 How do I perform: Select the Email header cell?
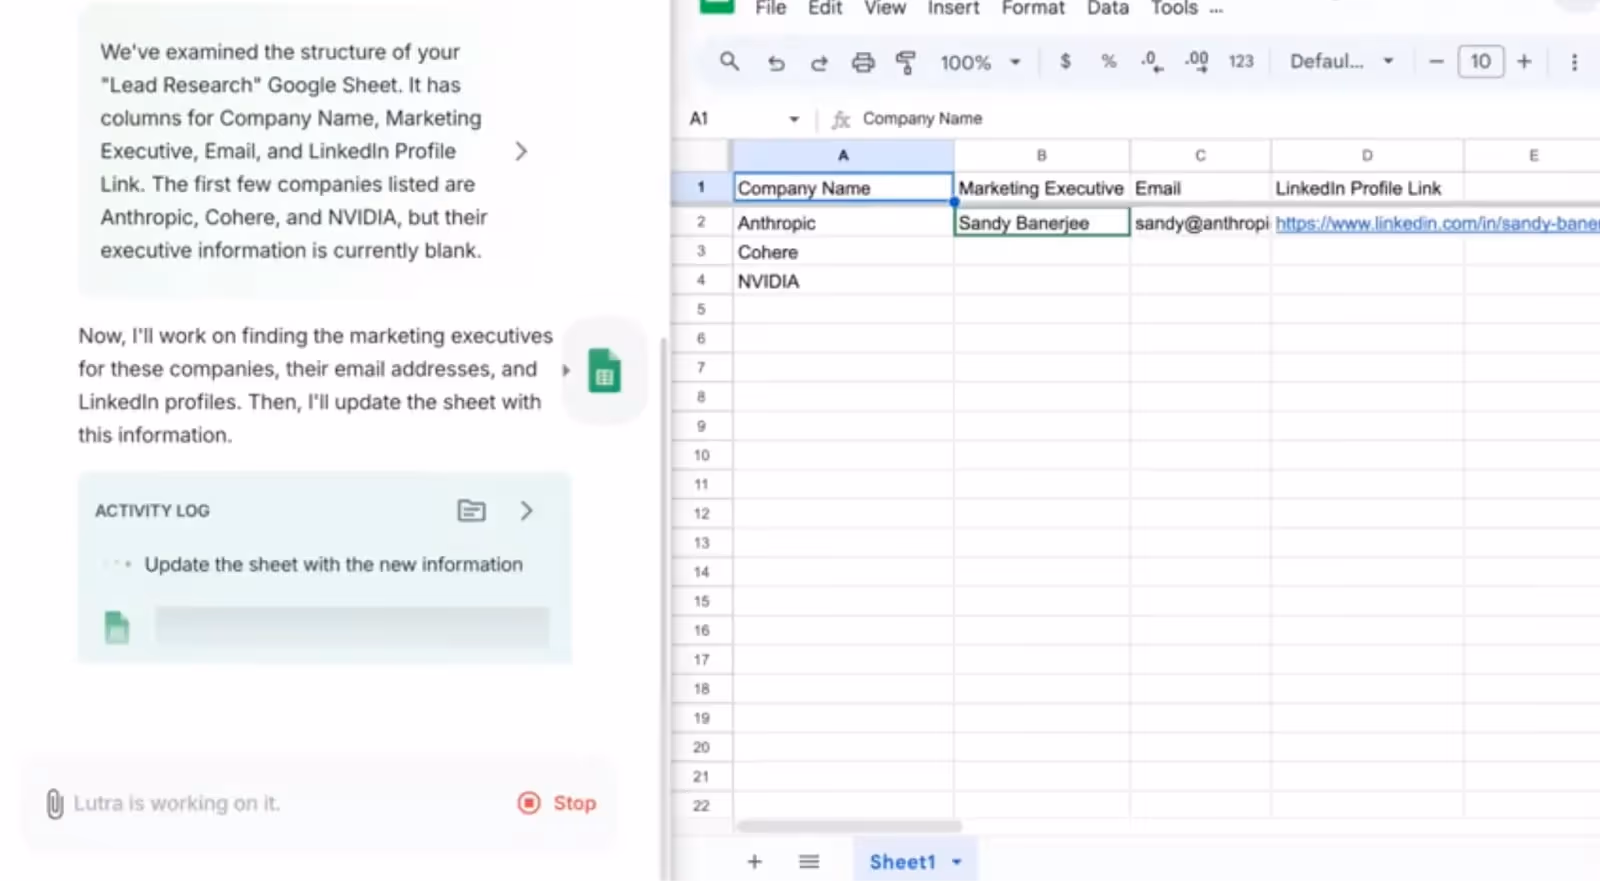(x=1200, y=188)
